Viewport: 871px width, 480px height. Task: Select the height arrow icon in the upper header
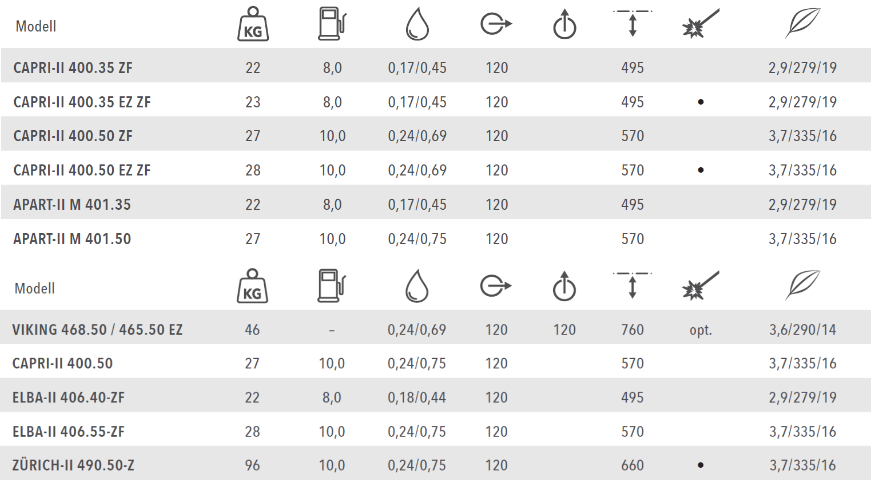[x=632, y=24]
